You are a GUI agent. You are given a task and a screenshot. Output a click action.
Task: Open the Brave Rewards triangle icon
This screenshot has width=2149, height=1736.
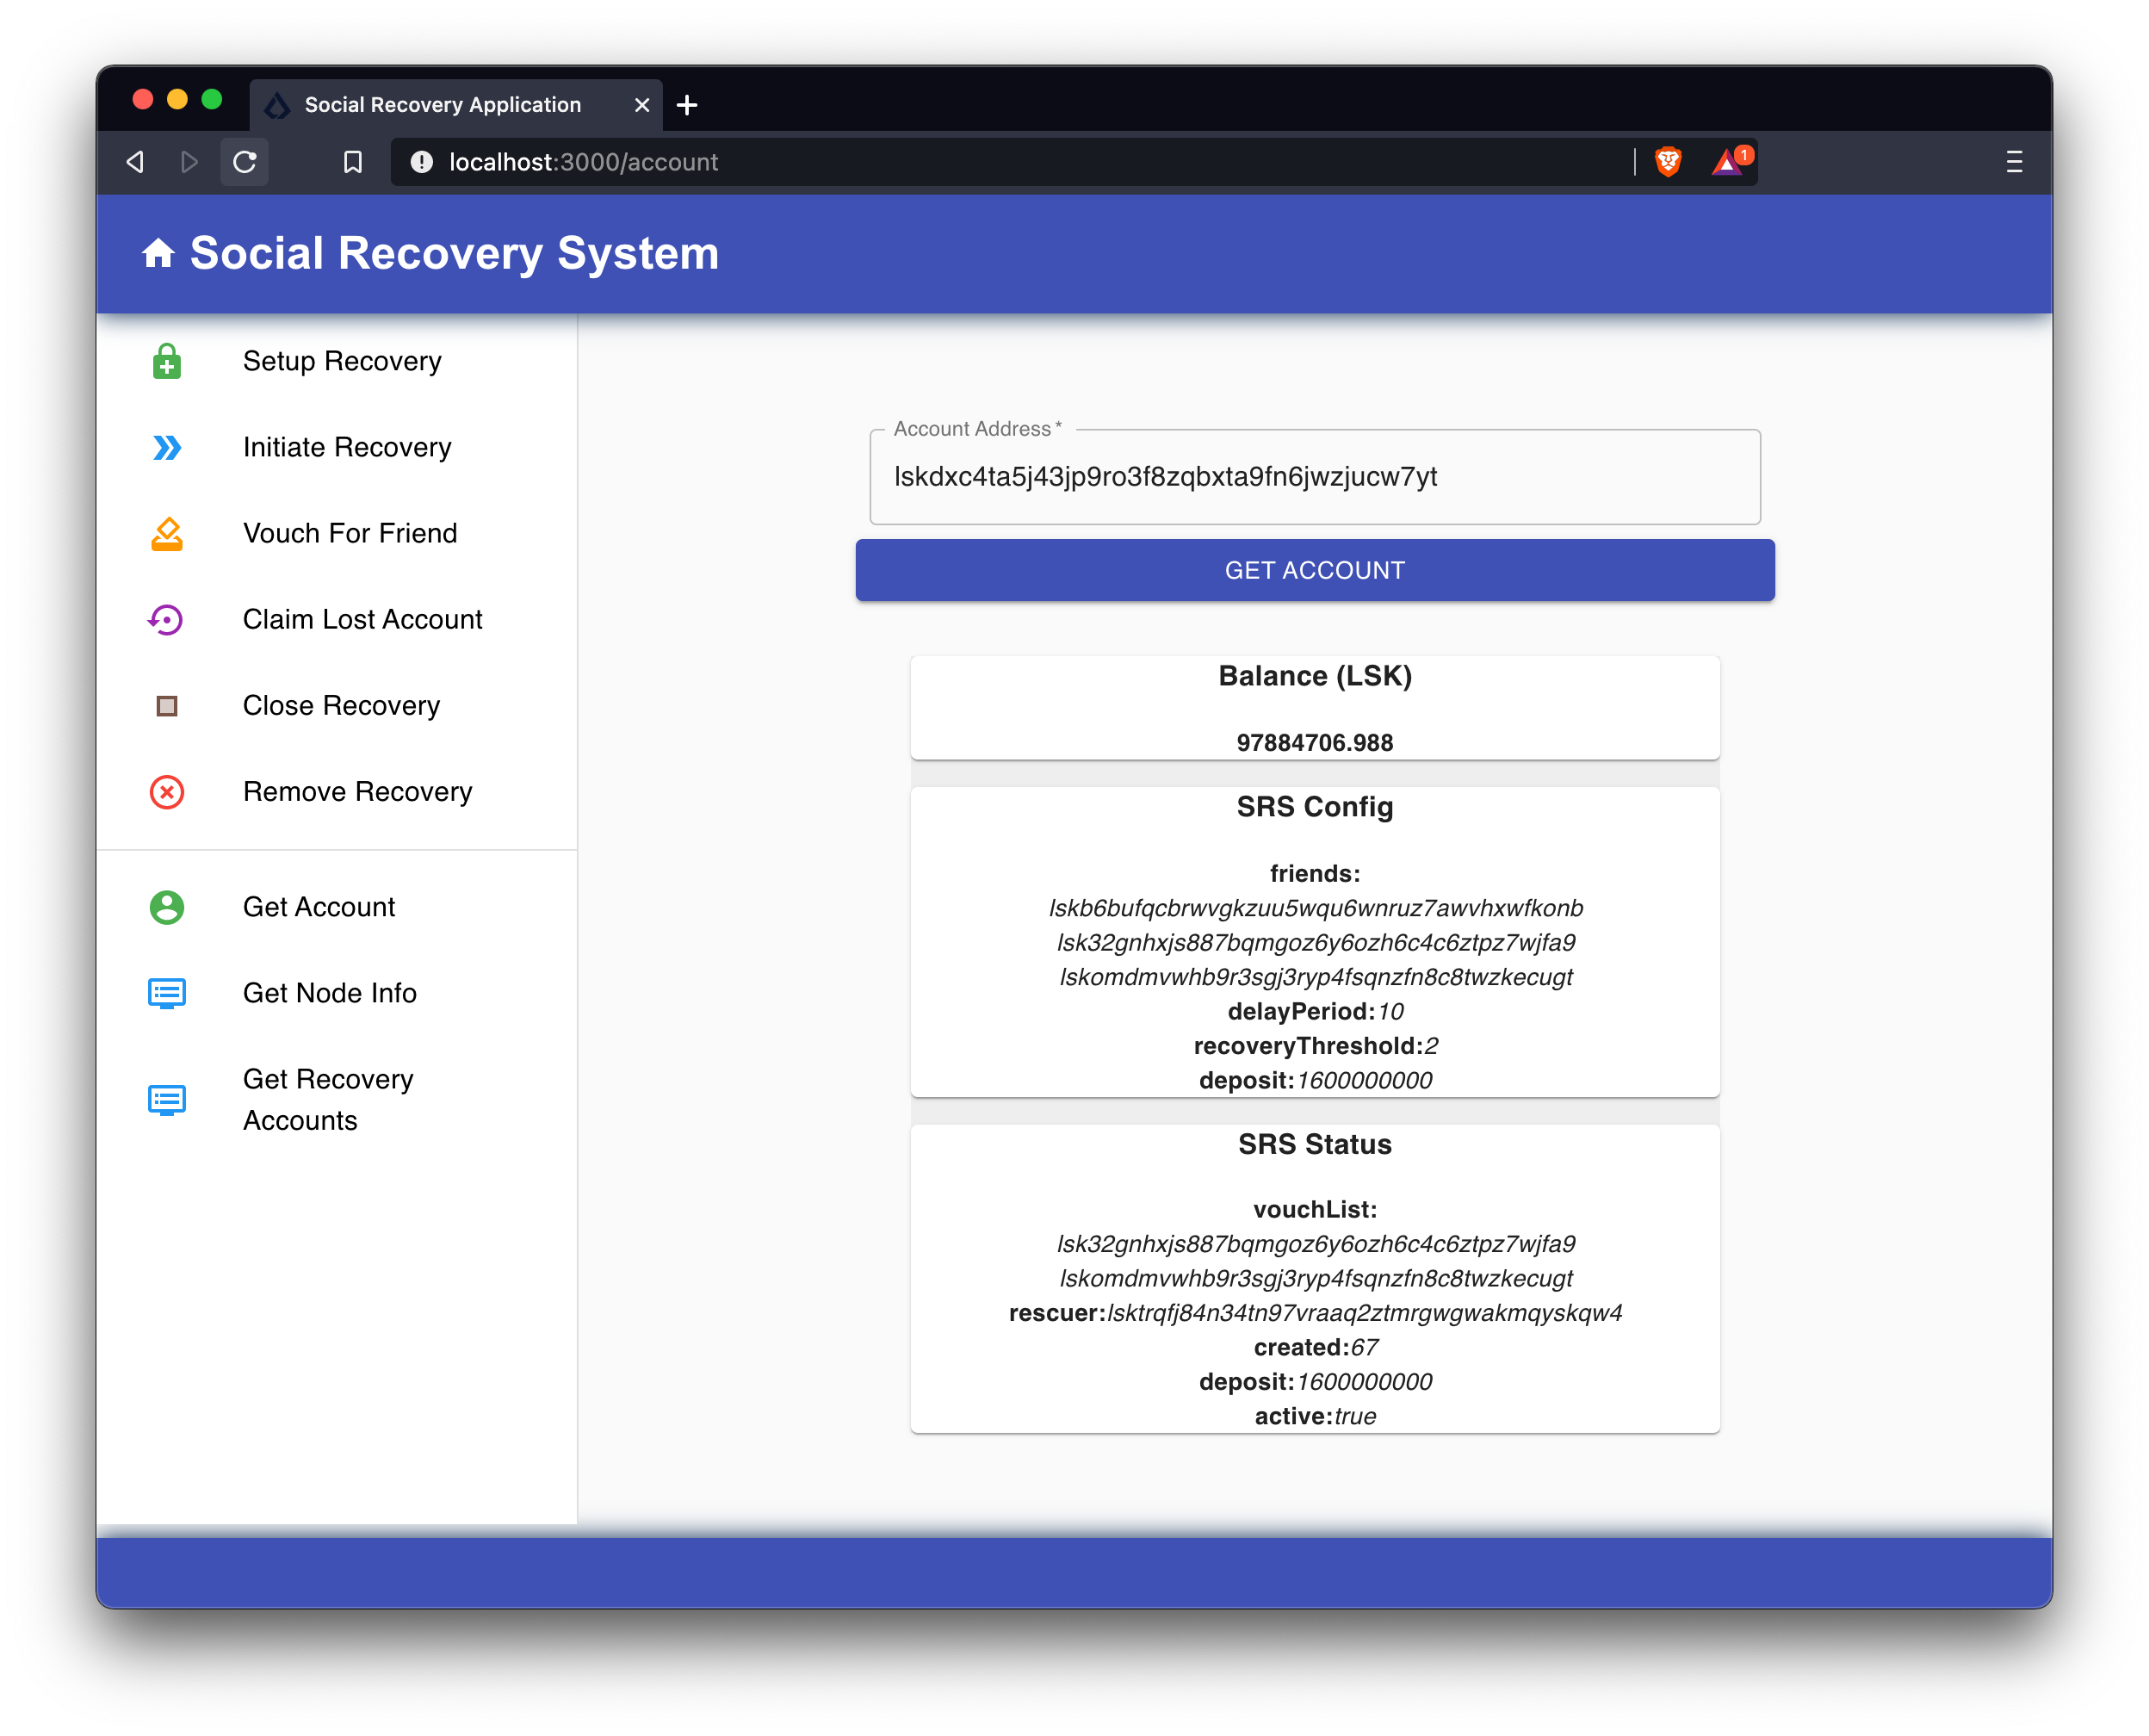coord(1727,162)
